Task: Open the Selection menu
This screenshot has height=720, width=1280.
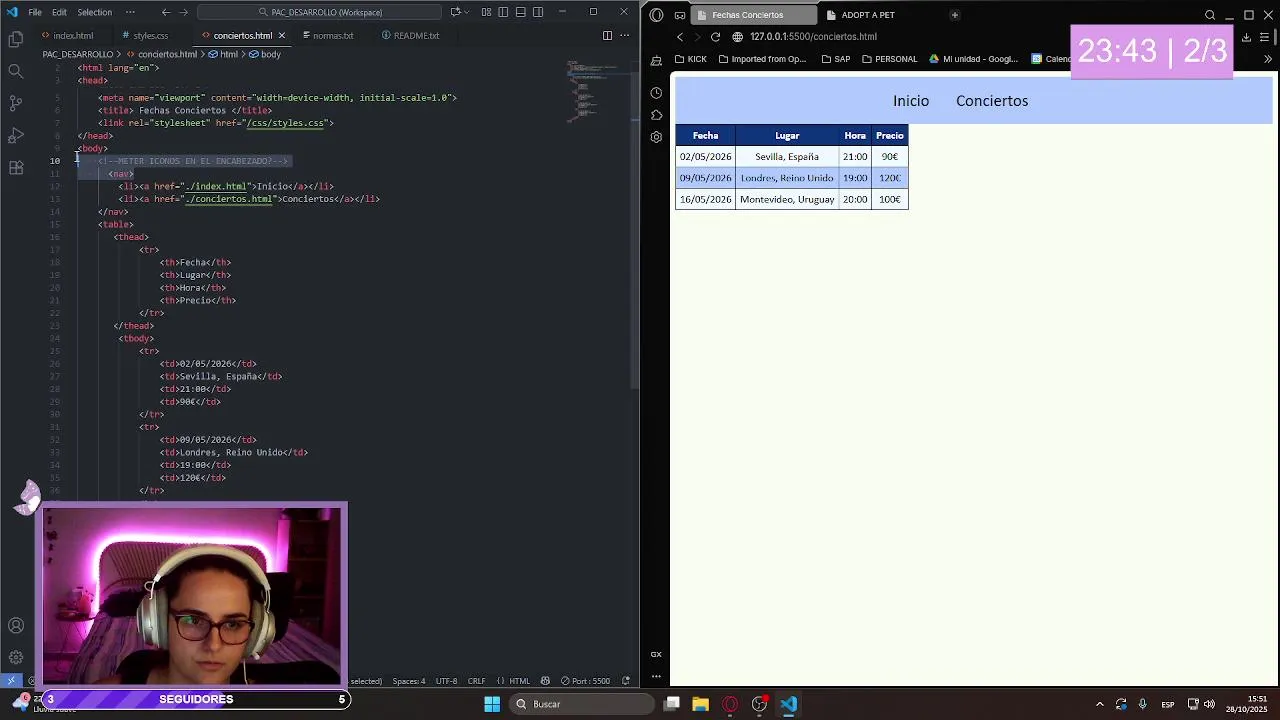Action: coord(94,12)
